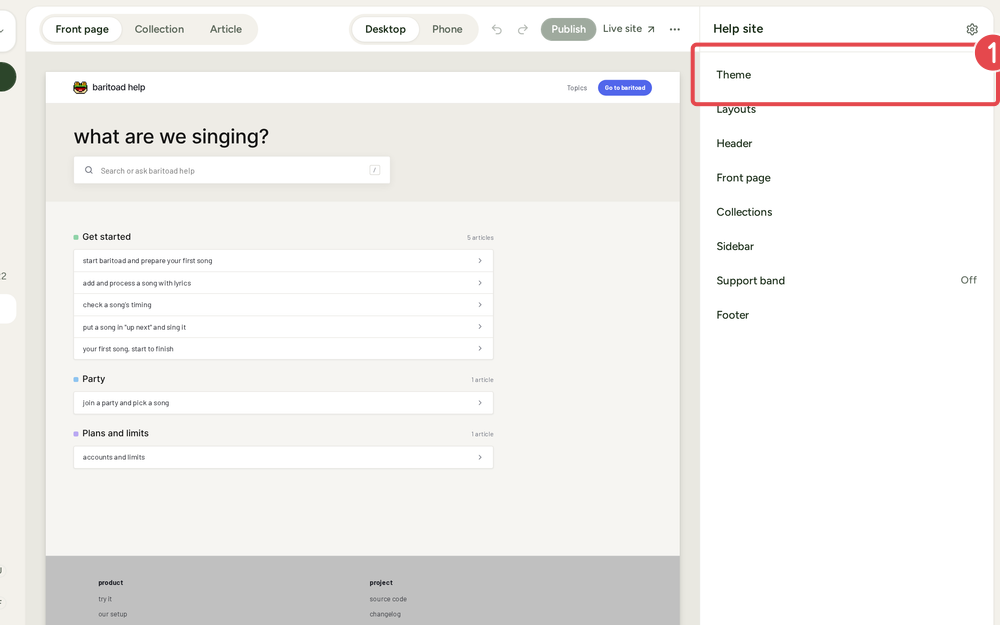Click the '5 articles' count label
This screenshot has width=1000, height=625.
(x=480, y=238)
